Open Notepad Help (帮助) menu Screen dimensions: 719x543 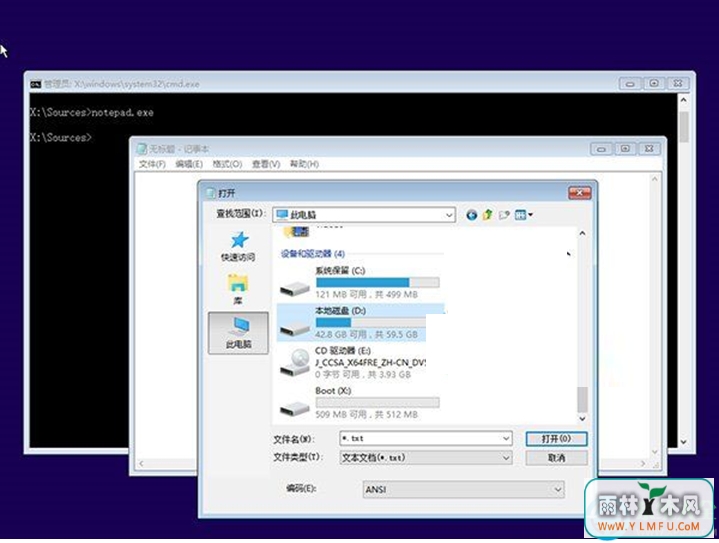click(x=304, y=164)
